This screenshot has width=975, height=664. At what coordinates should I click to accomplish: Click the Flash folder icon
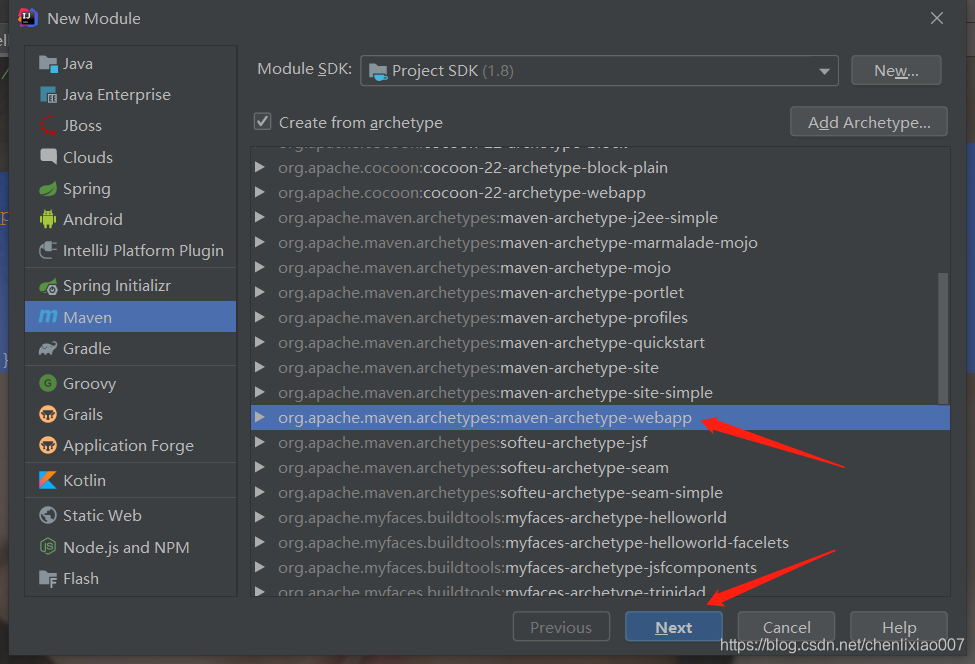click(48, 578)
